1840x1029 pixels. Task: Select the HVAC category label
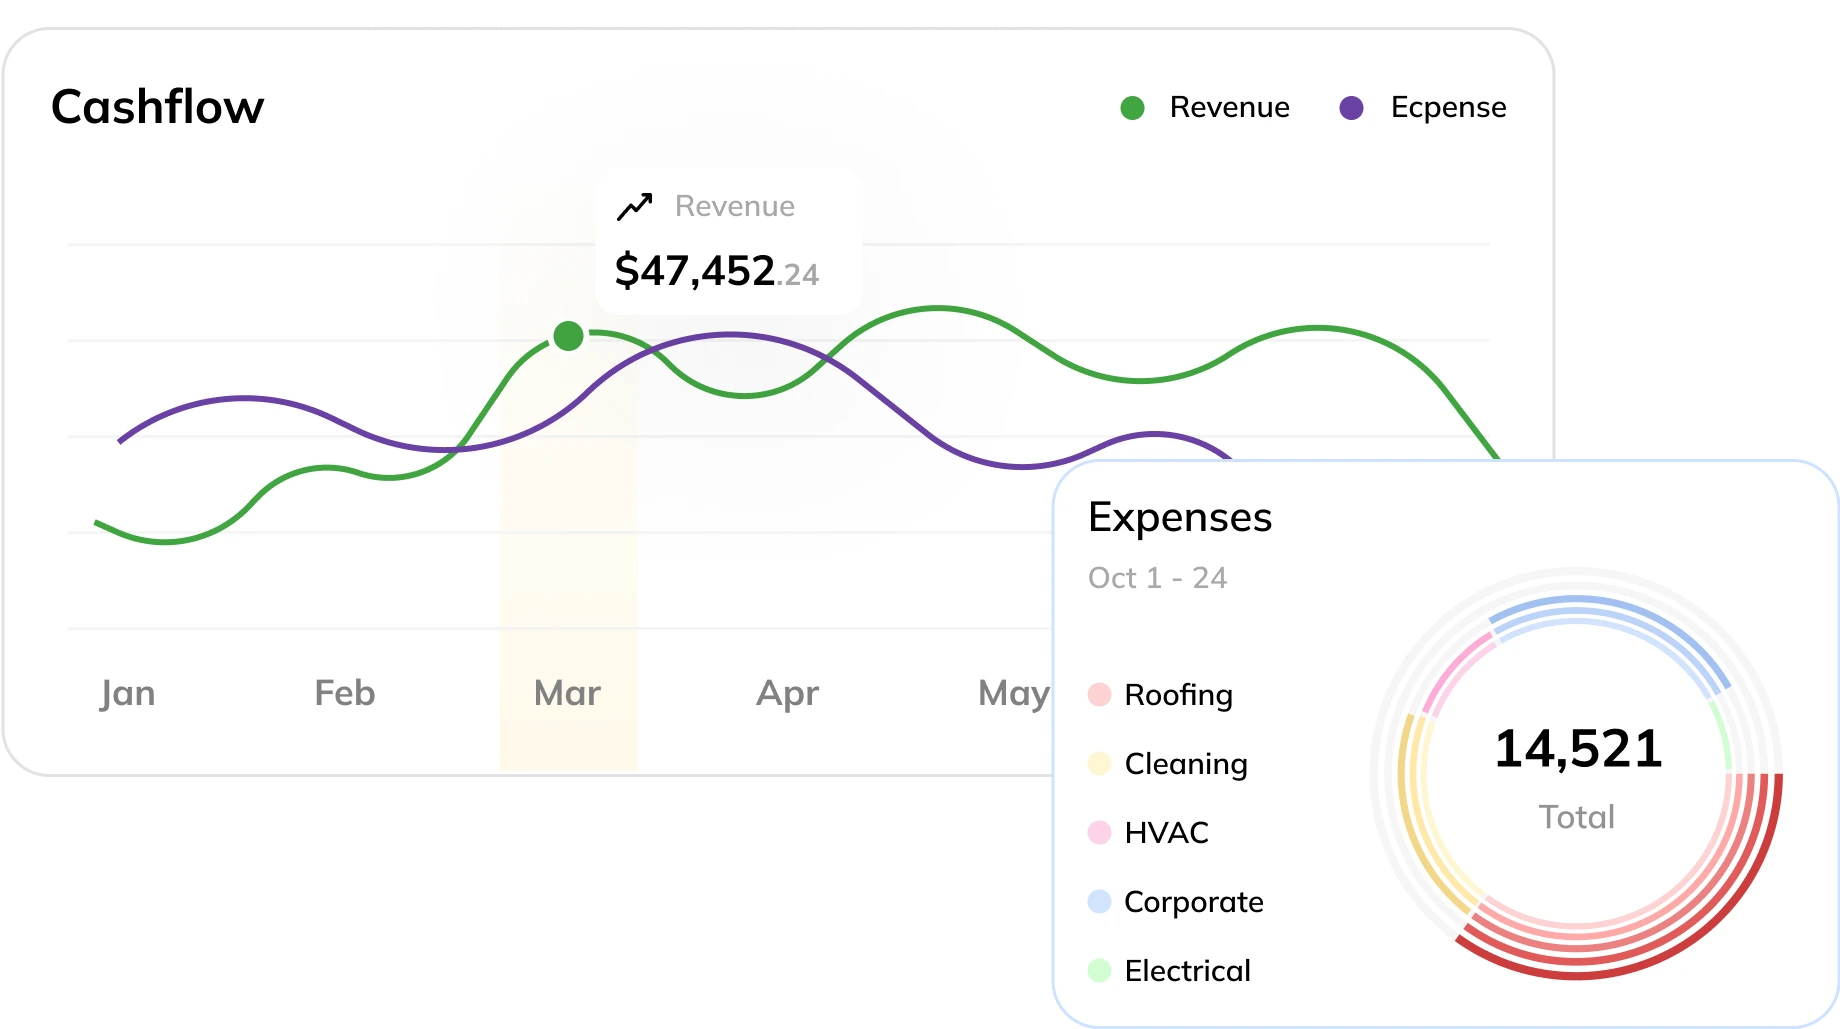coord(1166,832)
